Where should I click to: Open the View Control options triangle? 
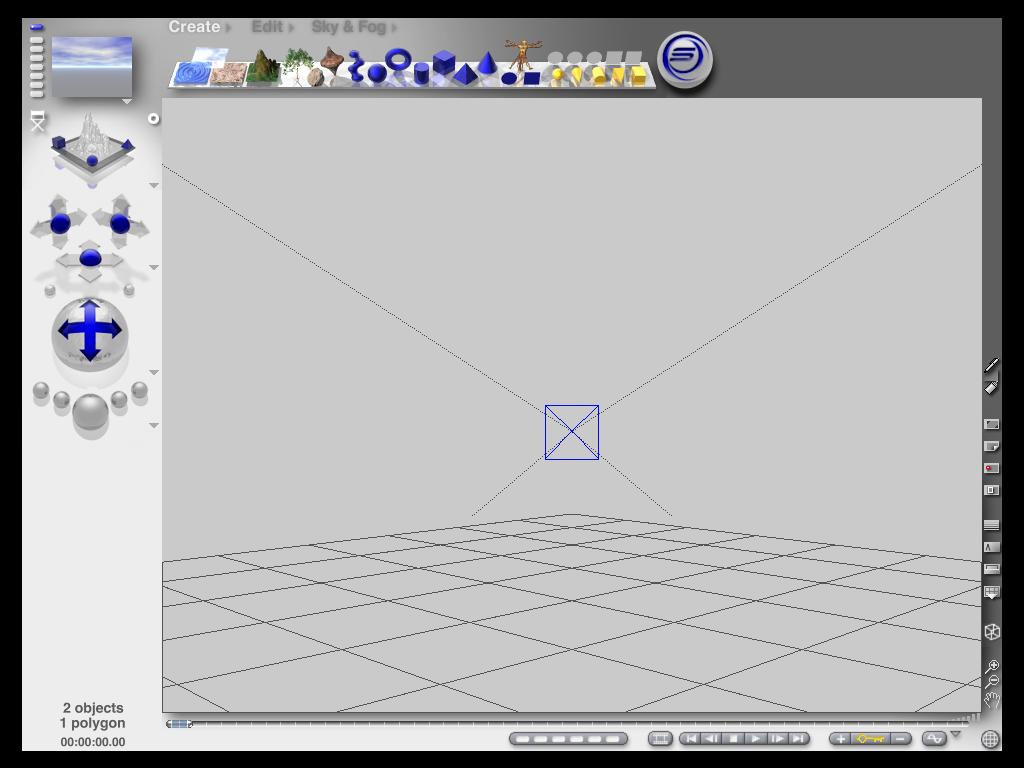[x=154, y=185]
